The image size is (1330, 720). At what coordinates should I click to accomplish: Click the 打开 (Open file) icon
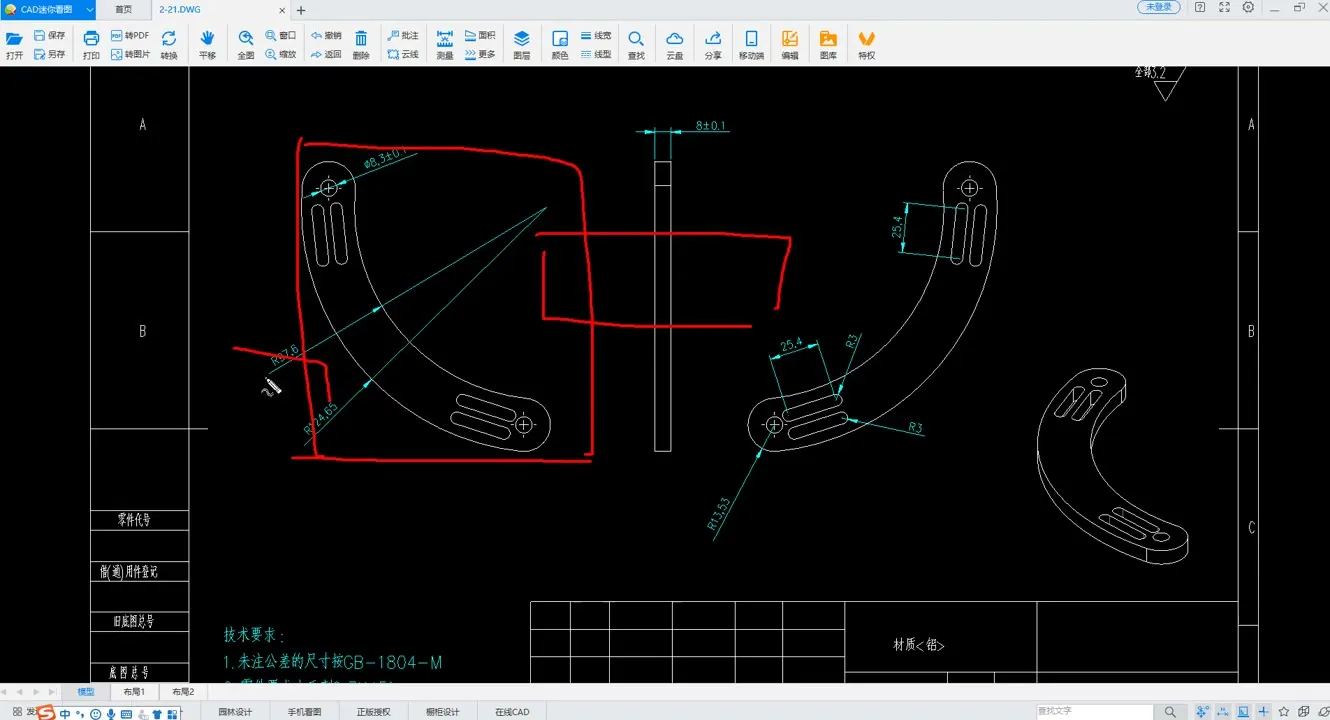14,44
